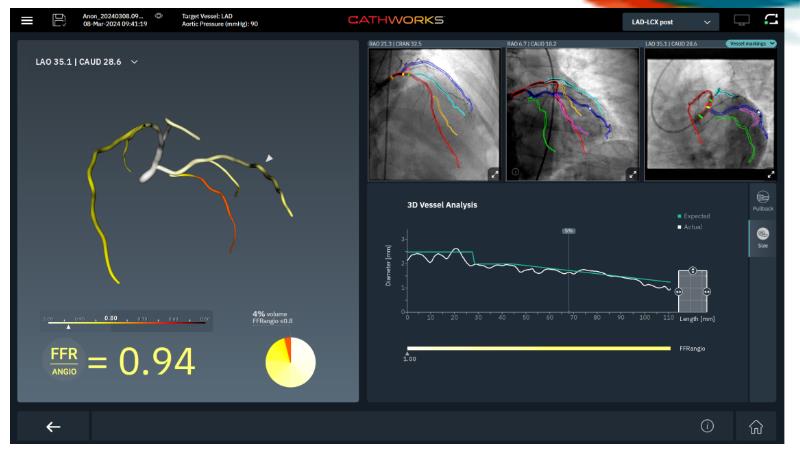
Task: Click the save report icon
Action: click(58, 20)
